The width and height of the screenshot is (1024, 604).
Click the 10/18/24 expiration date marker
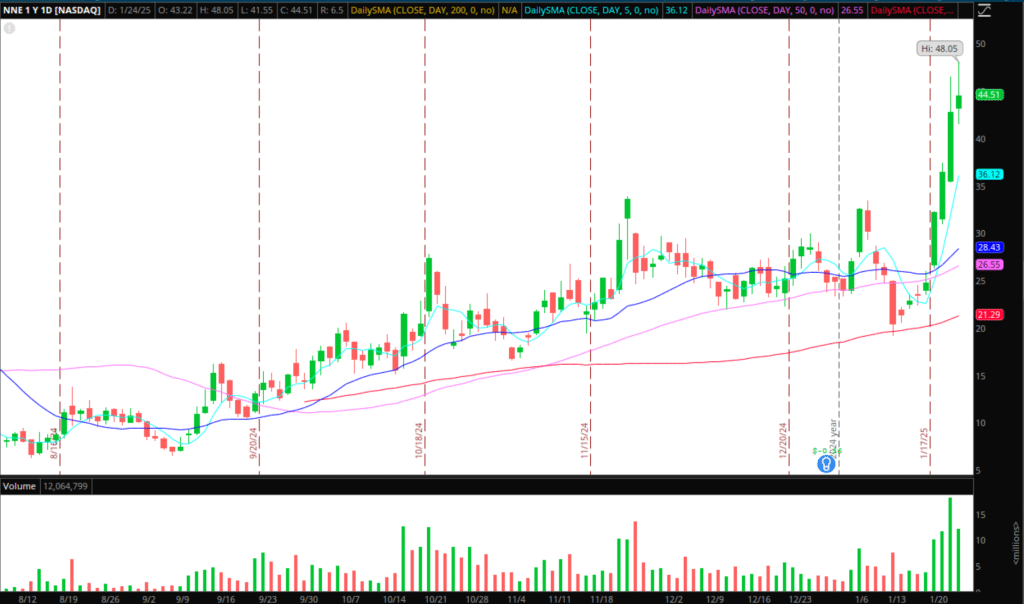tap(419, 440)
